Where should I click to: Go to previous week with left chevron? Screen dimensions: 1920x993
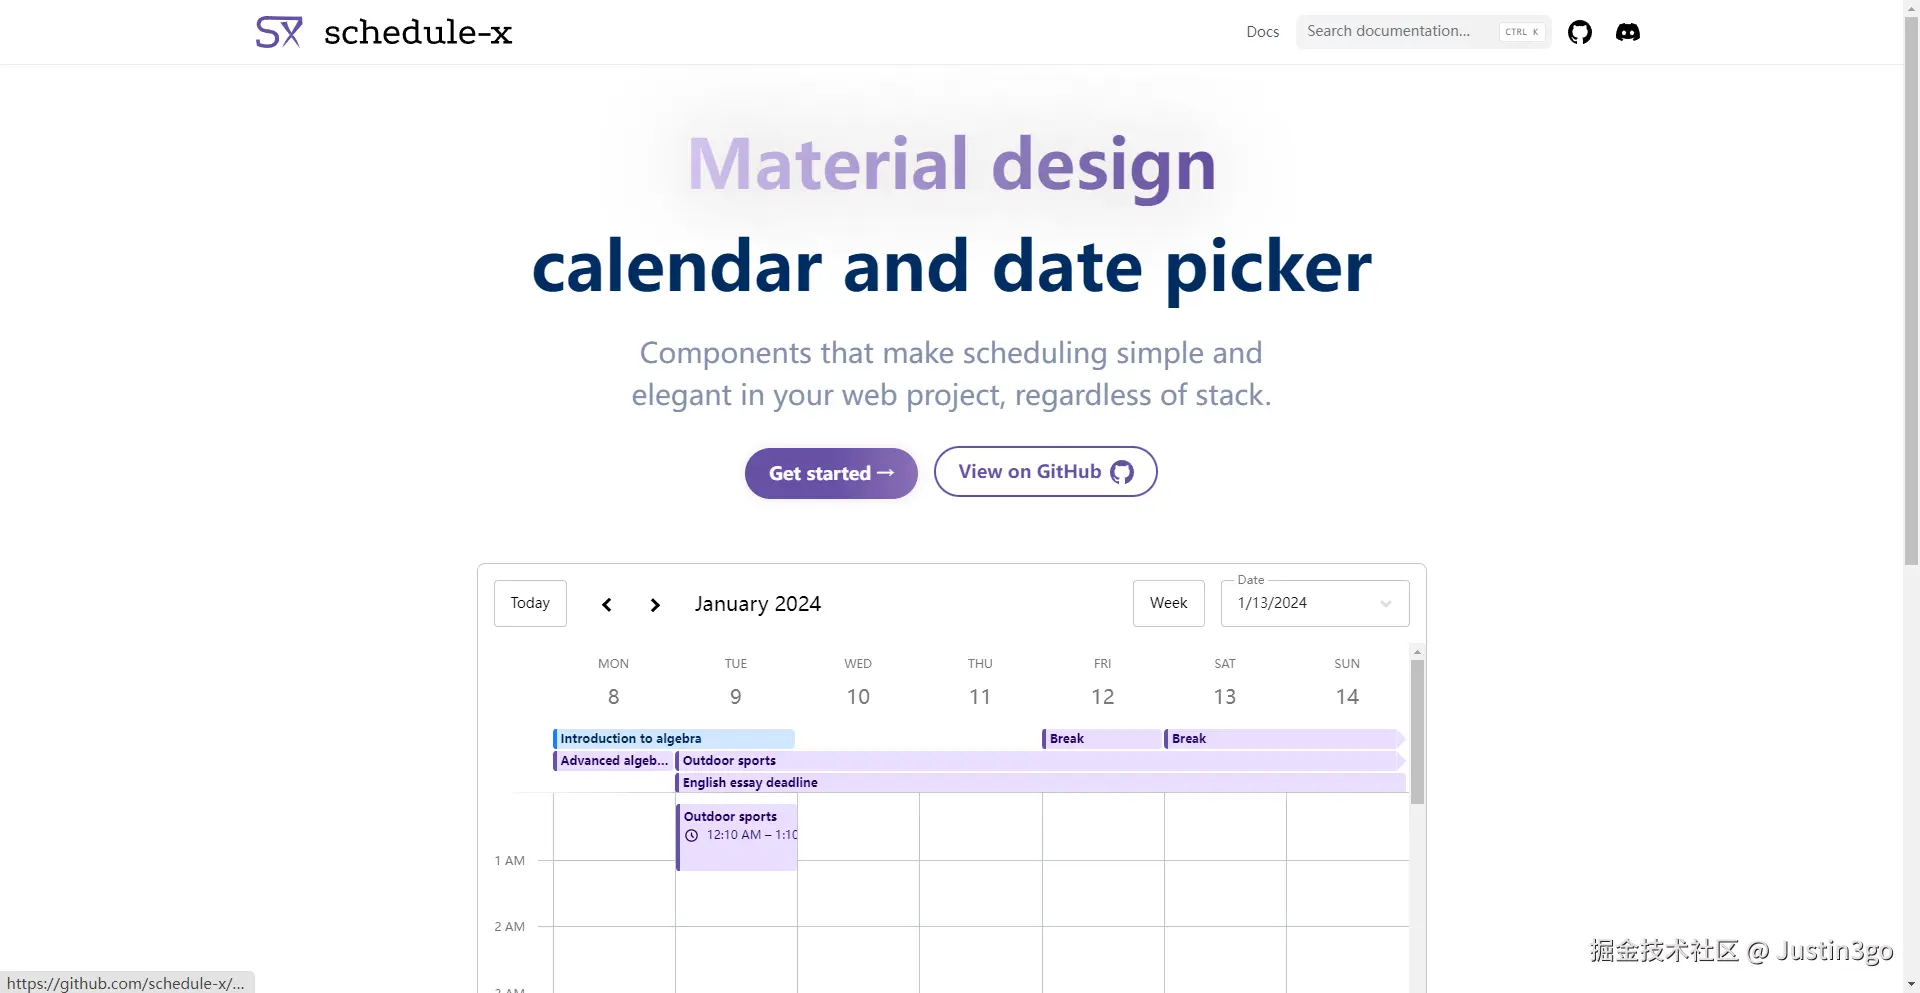tap(607, 605)
